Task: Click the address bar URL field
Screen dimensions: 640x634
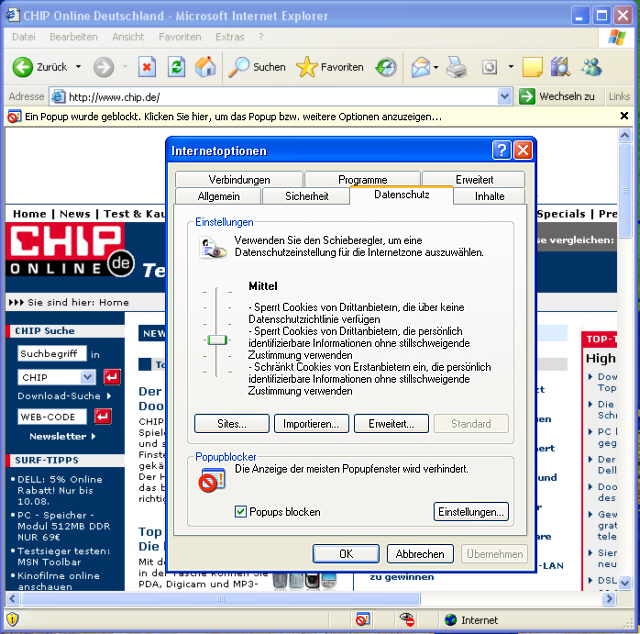Action: click(x=273, y=97)
